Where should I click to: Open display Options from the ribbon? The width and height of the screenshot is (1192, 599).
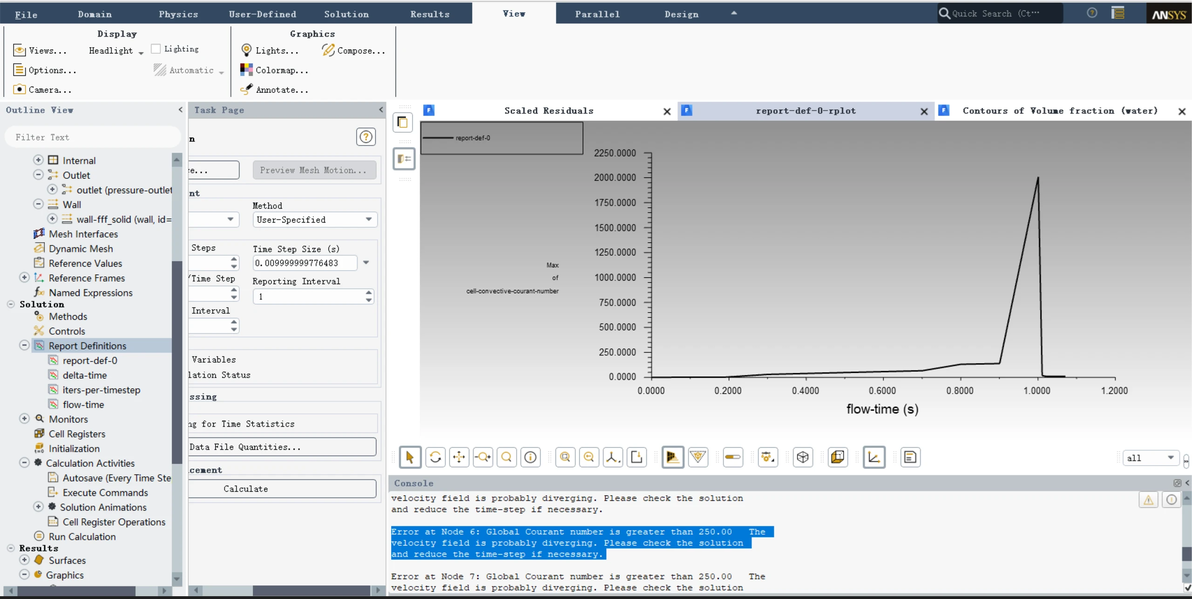click(x=45, y=70)
